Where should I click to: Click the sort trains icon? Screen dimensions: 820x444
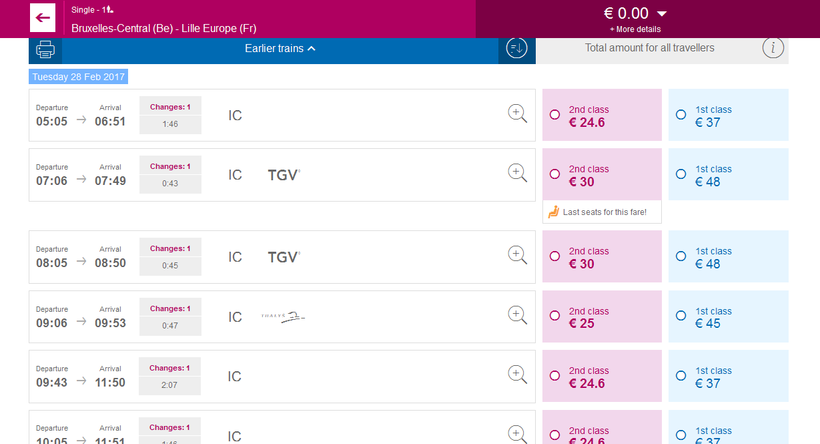(x=517, y=48)
